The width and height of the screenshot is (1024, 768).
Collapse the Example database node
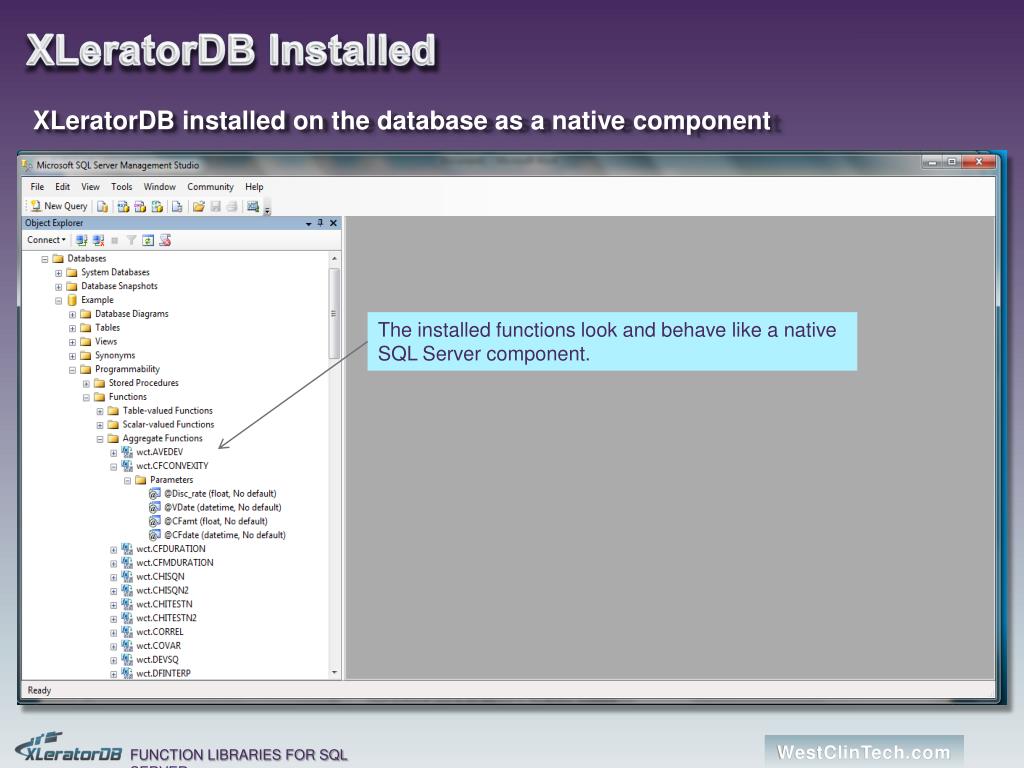58,301
